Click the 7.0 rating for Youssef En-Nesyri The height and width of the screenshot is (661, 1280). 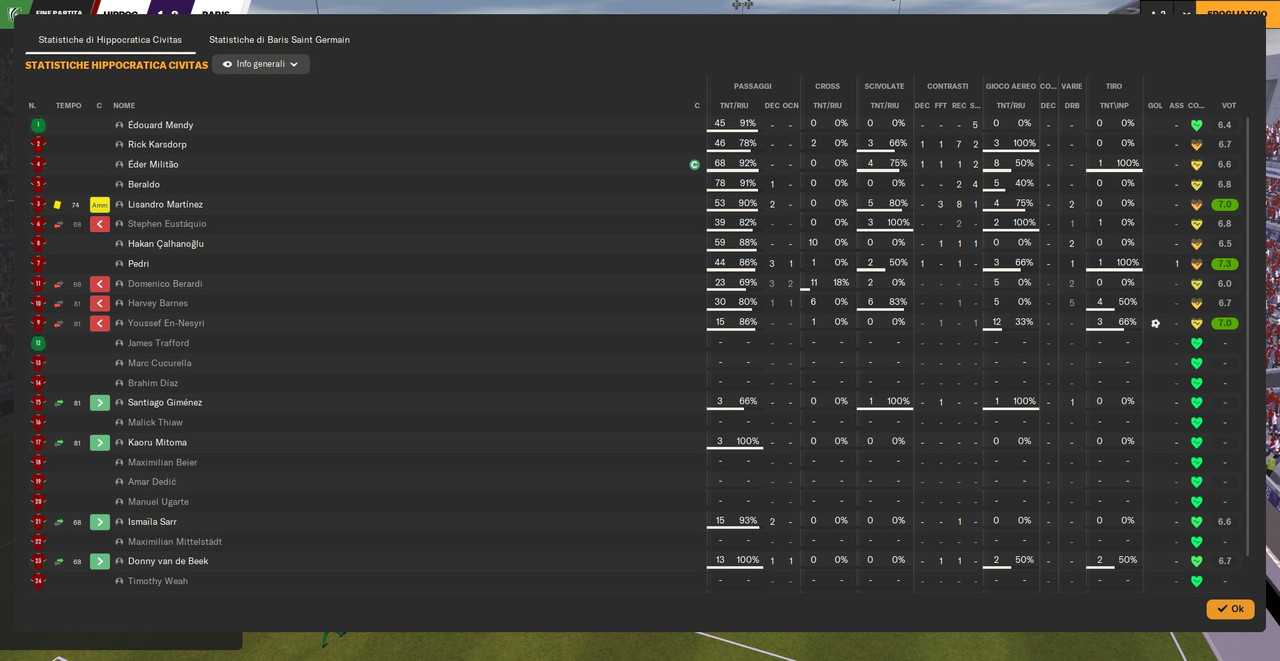[x=1225, y=323]
